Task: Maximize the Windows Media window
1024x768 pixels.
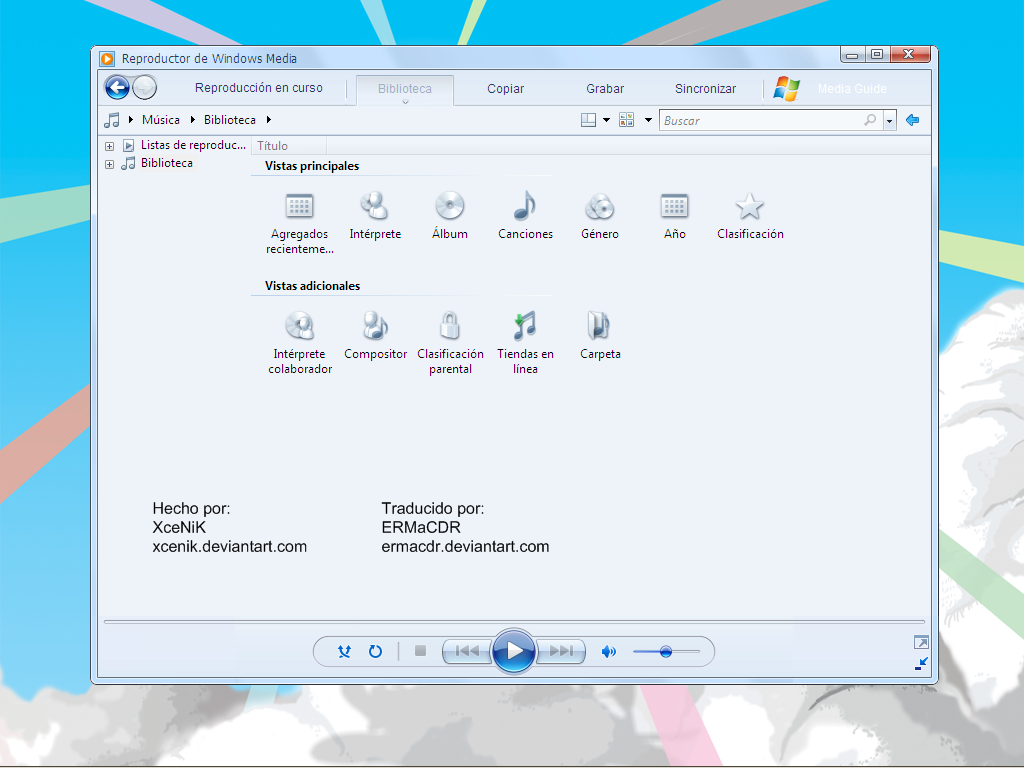Action: click(x=877, y=55)
